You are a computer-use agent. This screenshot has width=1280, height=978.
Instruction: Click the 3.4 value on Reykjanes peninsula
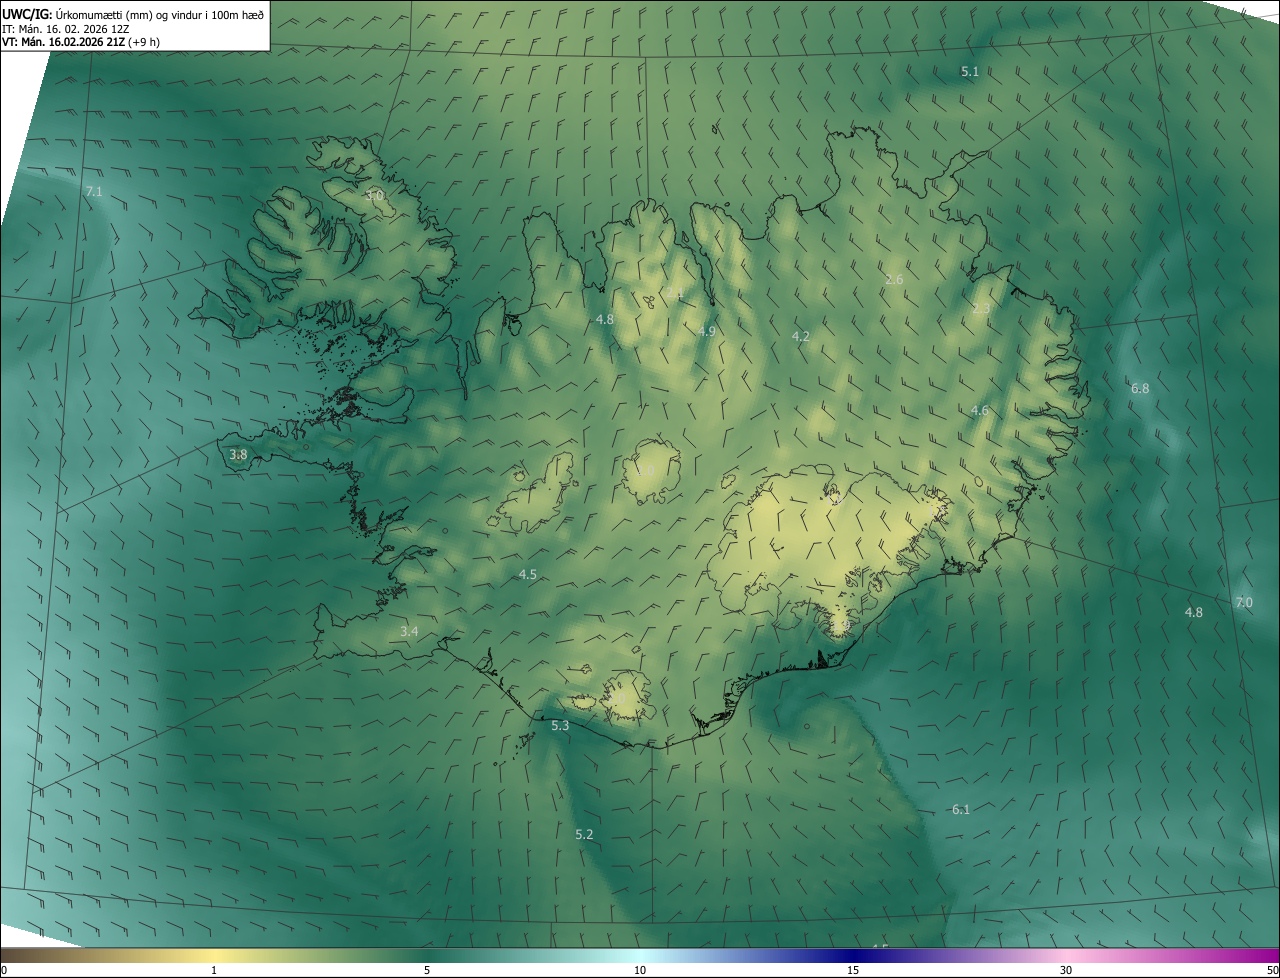pyautogui.click(x=409, y=632)
